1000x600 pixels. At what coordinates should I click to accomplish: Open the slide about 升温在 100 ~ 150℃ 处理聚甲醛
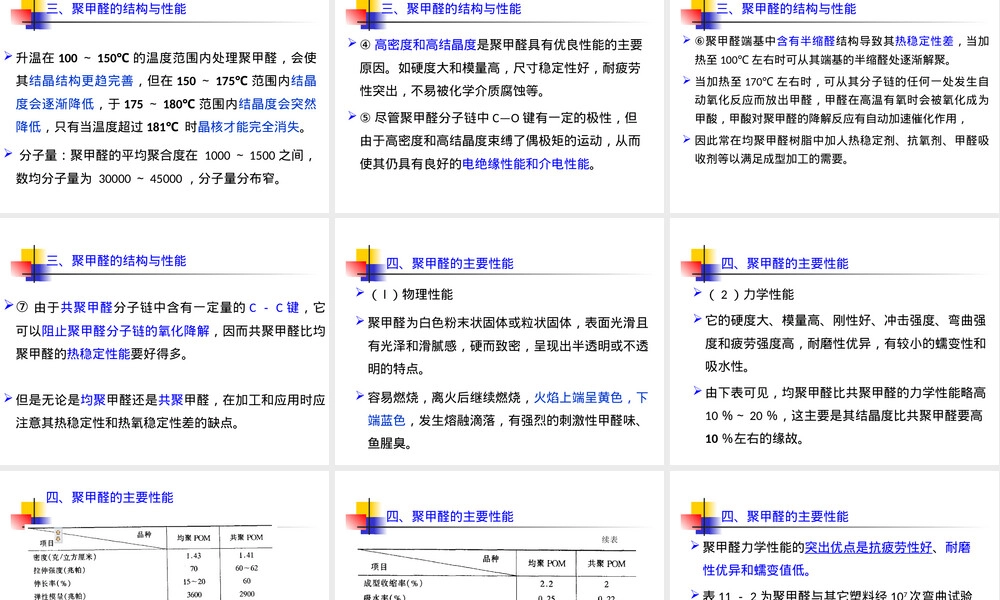click(164, 106)
